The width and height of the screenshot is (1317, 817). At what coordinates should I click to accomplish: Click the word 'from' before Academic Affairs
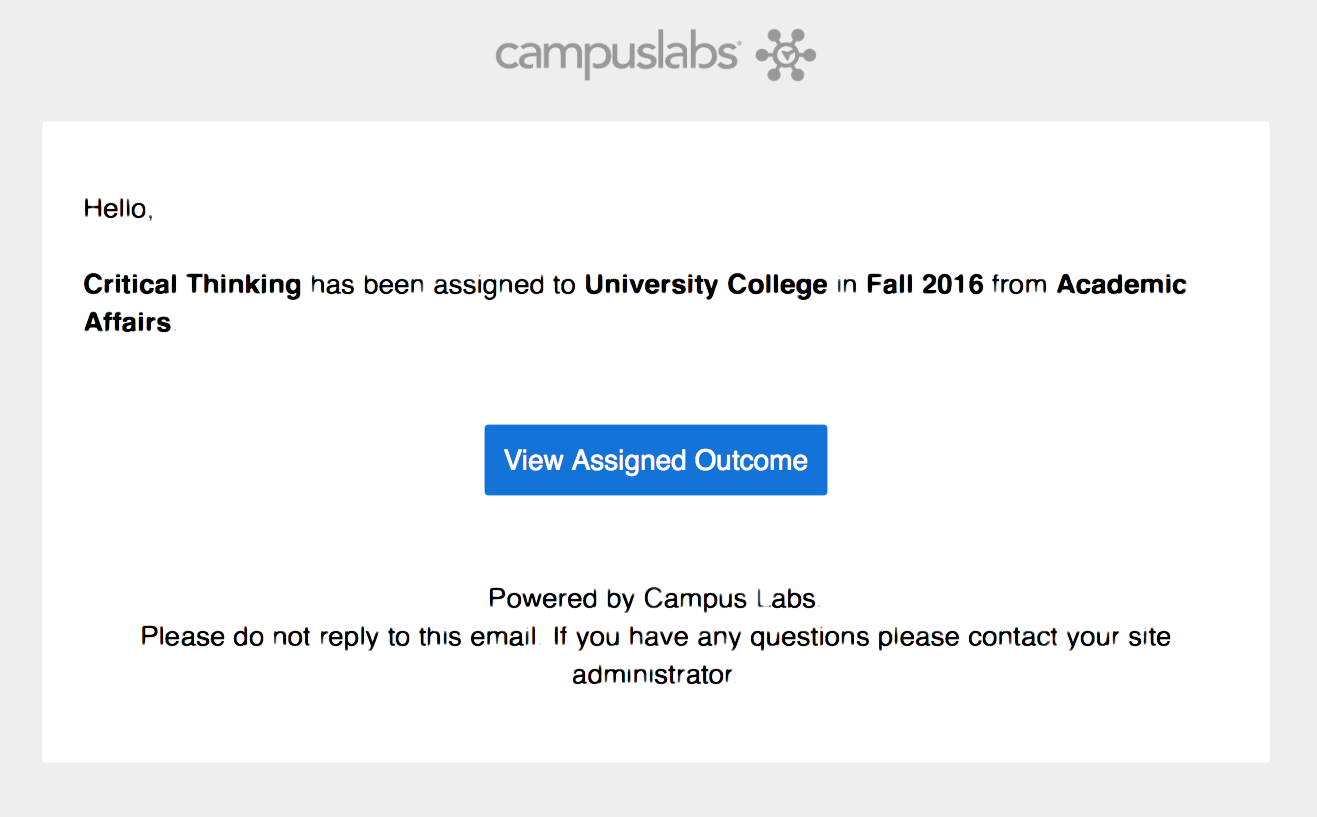coord(1020,286)
